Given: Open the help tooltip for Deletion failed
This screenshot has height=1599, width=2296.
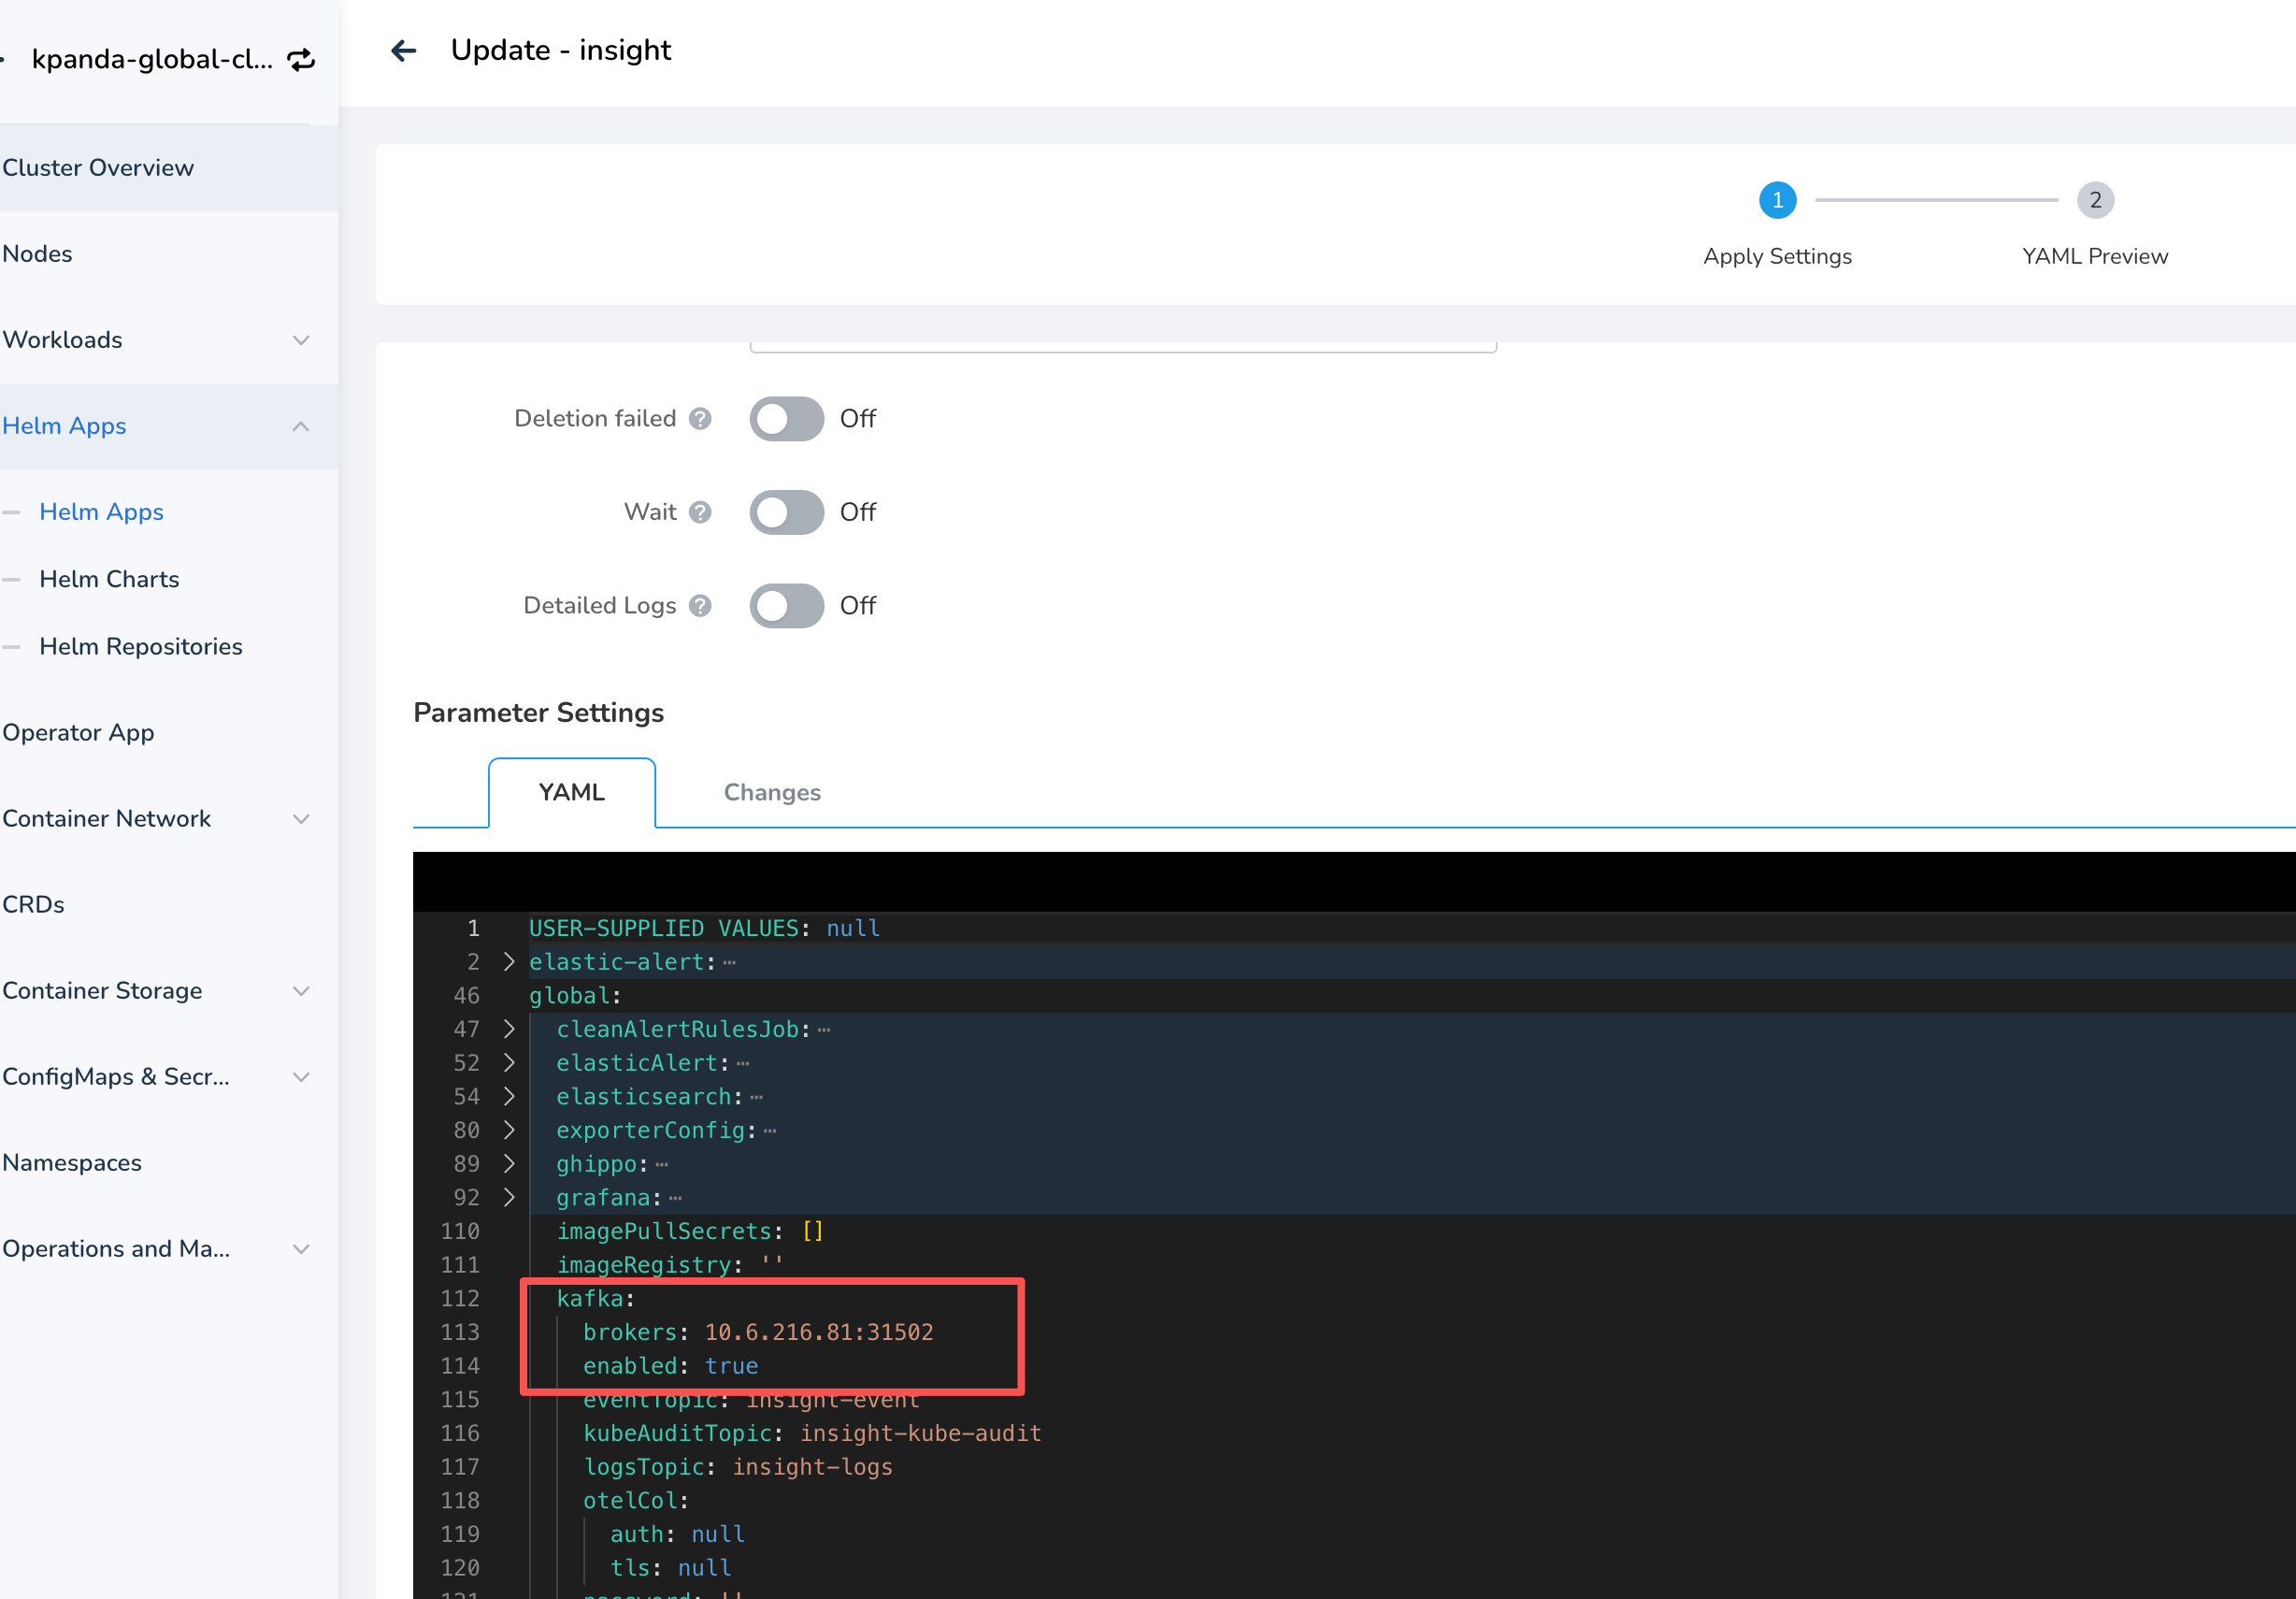Looking at the screenshot, I should tap(699, 419).
